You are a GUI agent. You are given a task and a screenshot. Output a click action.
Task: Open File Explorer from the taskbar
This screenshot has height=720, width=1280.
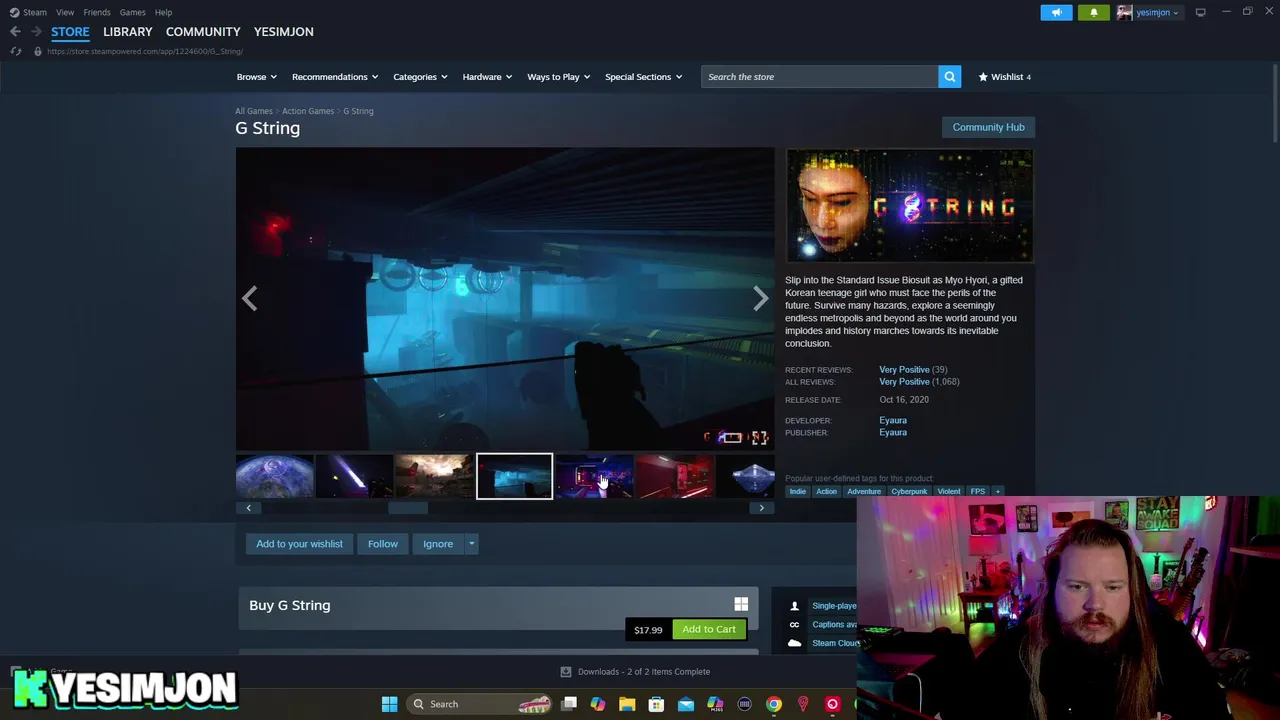(627, 704)
